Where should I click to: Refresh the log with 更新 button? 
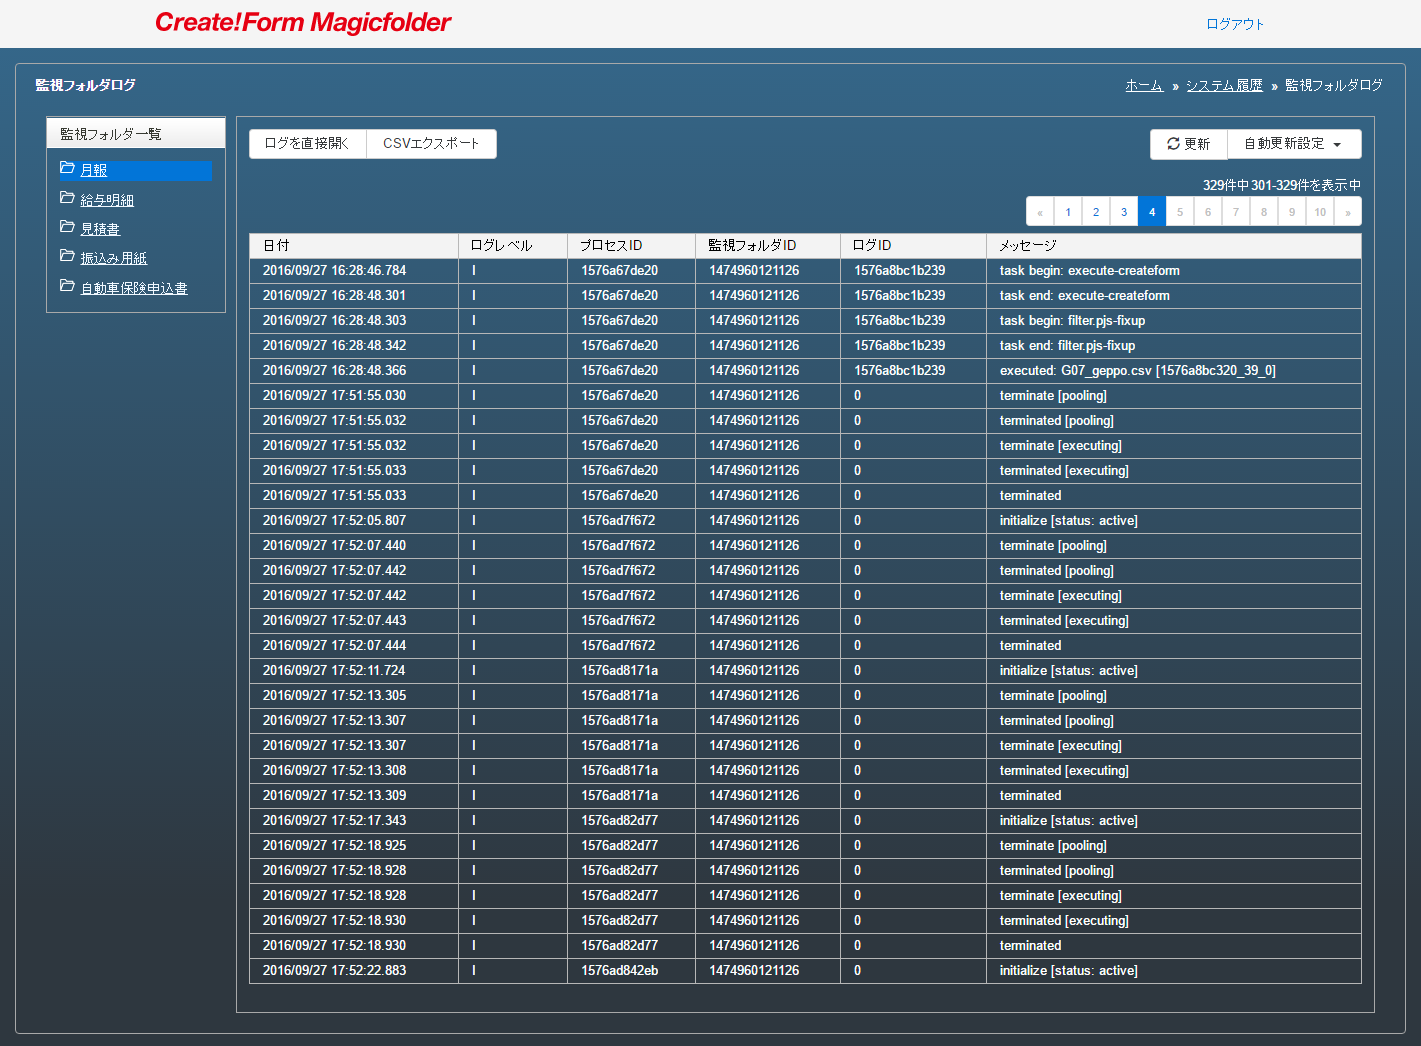click(x=1189, y=144)
